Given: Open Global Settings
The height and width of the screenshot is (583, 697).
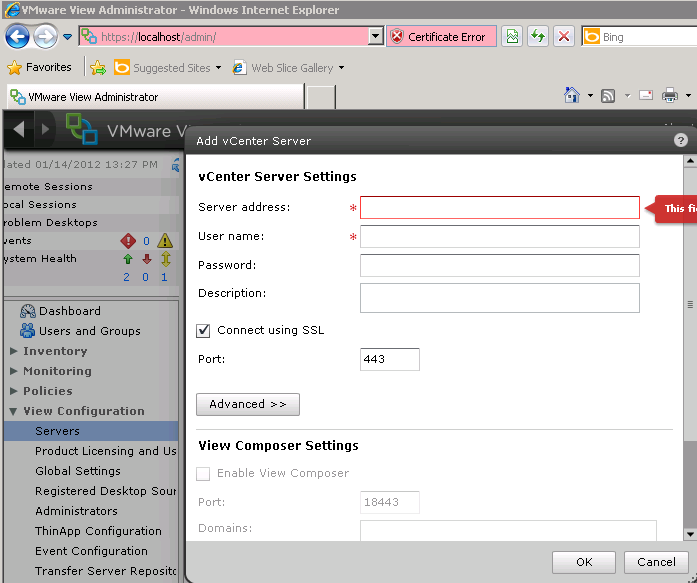Looking at the screenshot, I should click(78, 471).
